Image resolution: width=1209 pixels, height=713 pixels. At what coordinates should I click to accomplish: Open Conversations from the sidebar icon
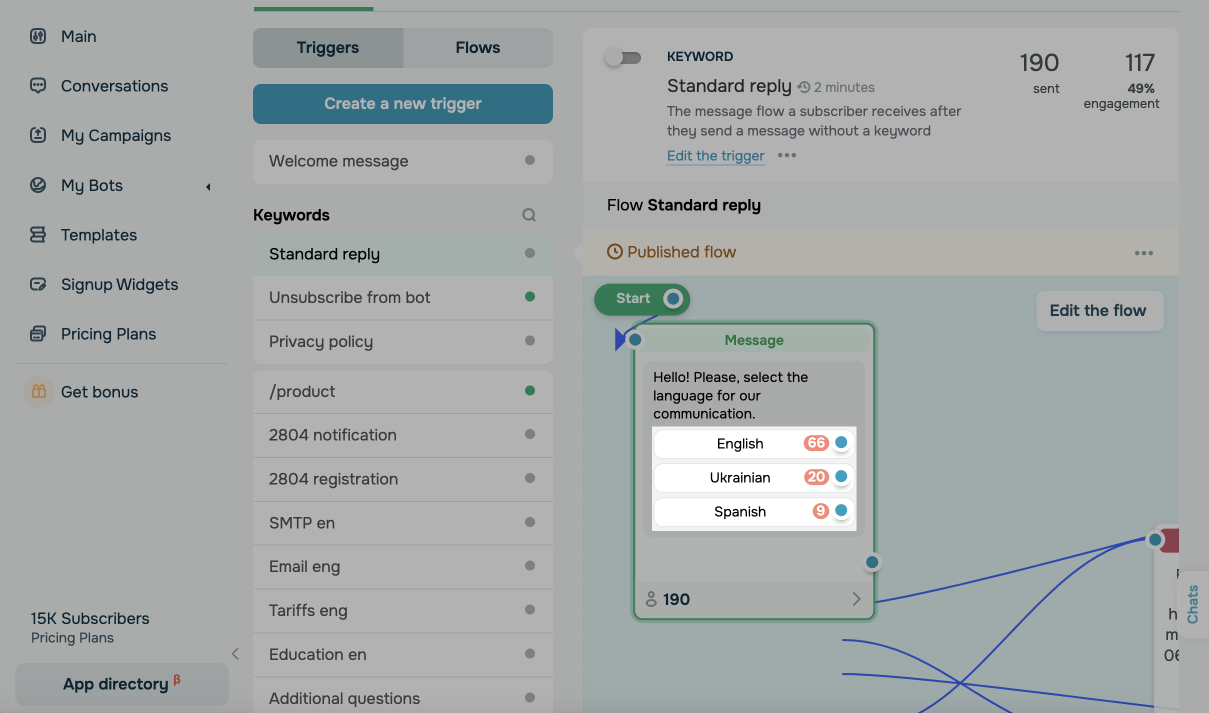(38, 86)
